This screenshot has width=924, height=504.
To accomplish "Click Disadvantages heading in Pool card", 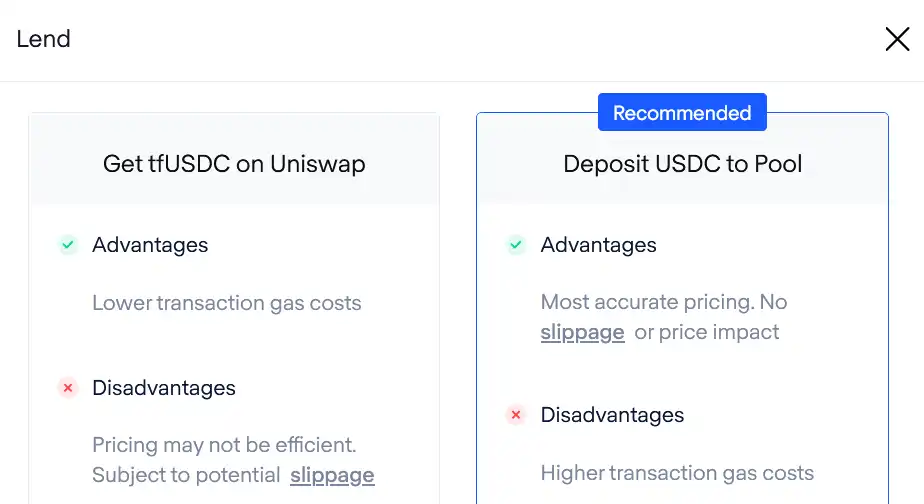I will click(x=612, y=415).
